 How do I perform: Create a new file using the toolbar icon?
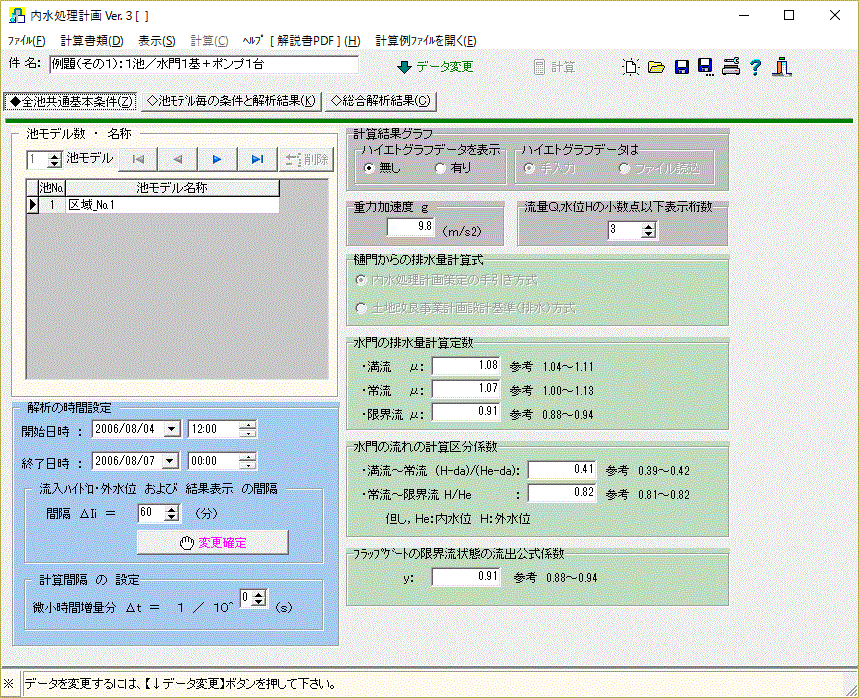631,66
